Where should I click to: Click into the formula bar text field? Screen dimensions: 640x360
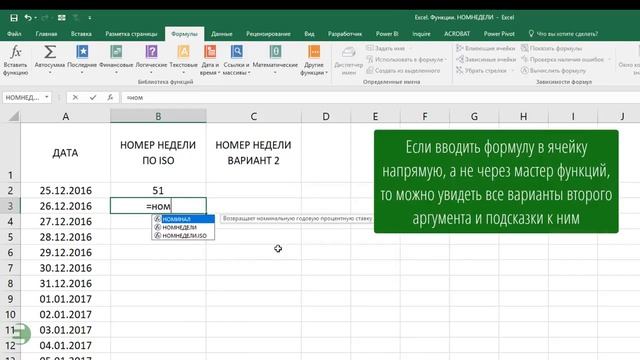pyautogui.click(x=380, y=98)
